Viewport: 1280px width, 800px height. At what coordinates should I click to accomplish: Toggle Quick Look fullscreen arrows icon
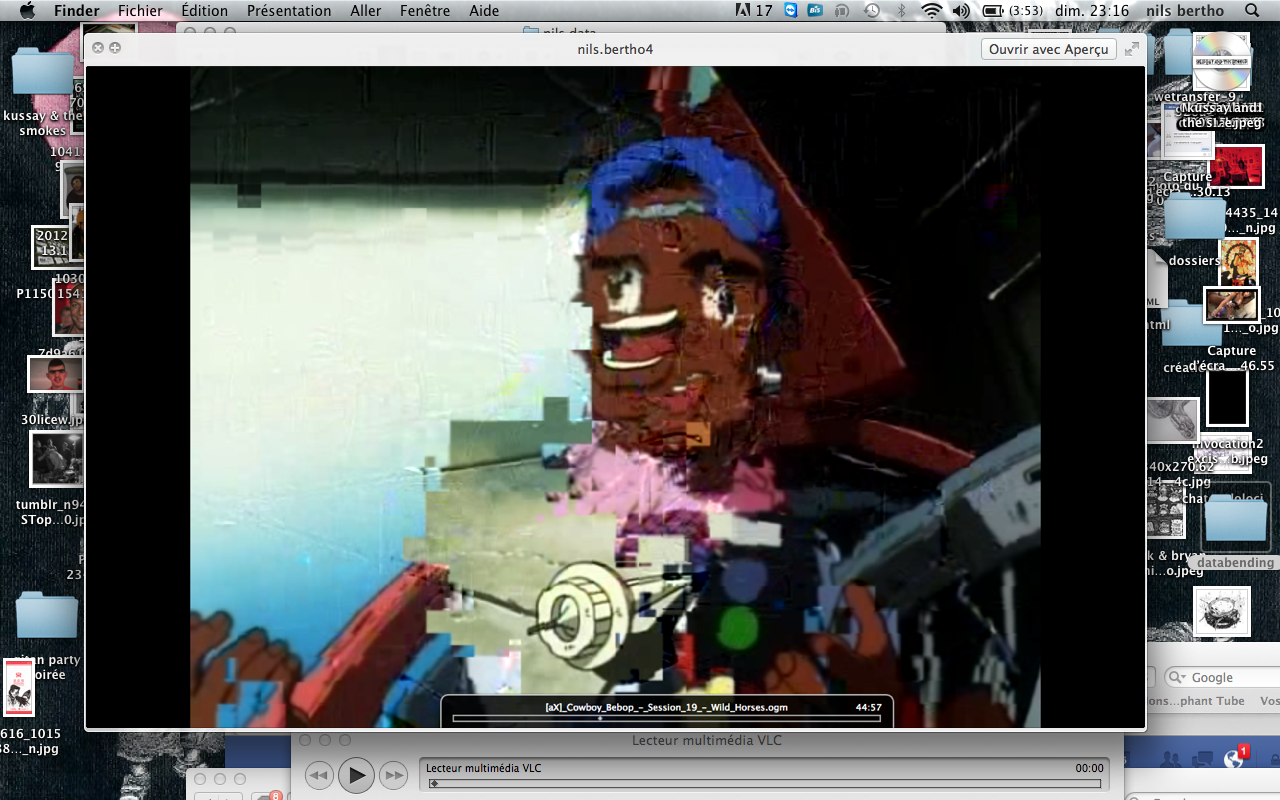(x=1132, y=49)
